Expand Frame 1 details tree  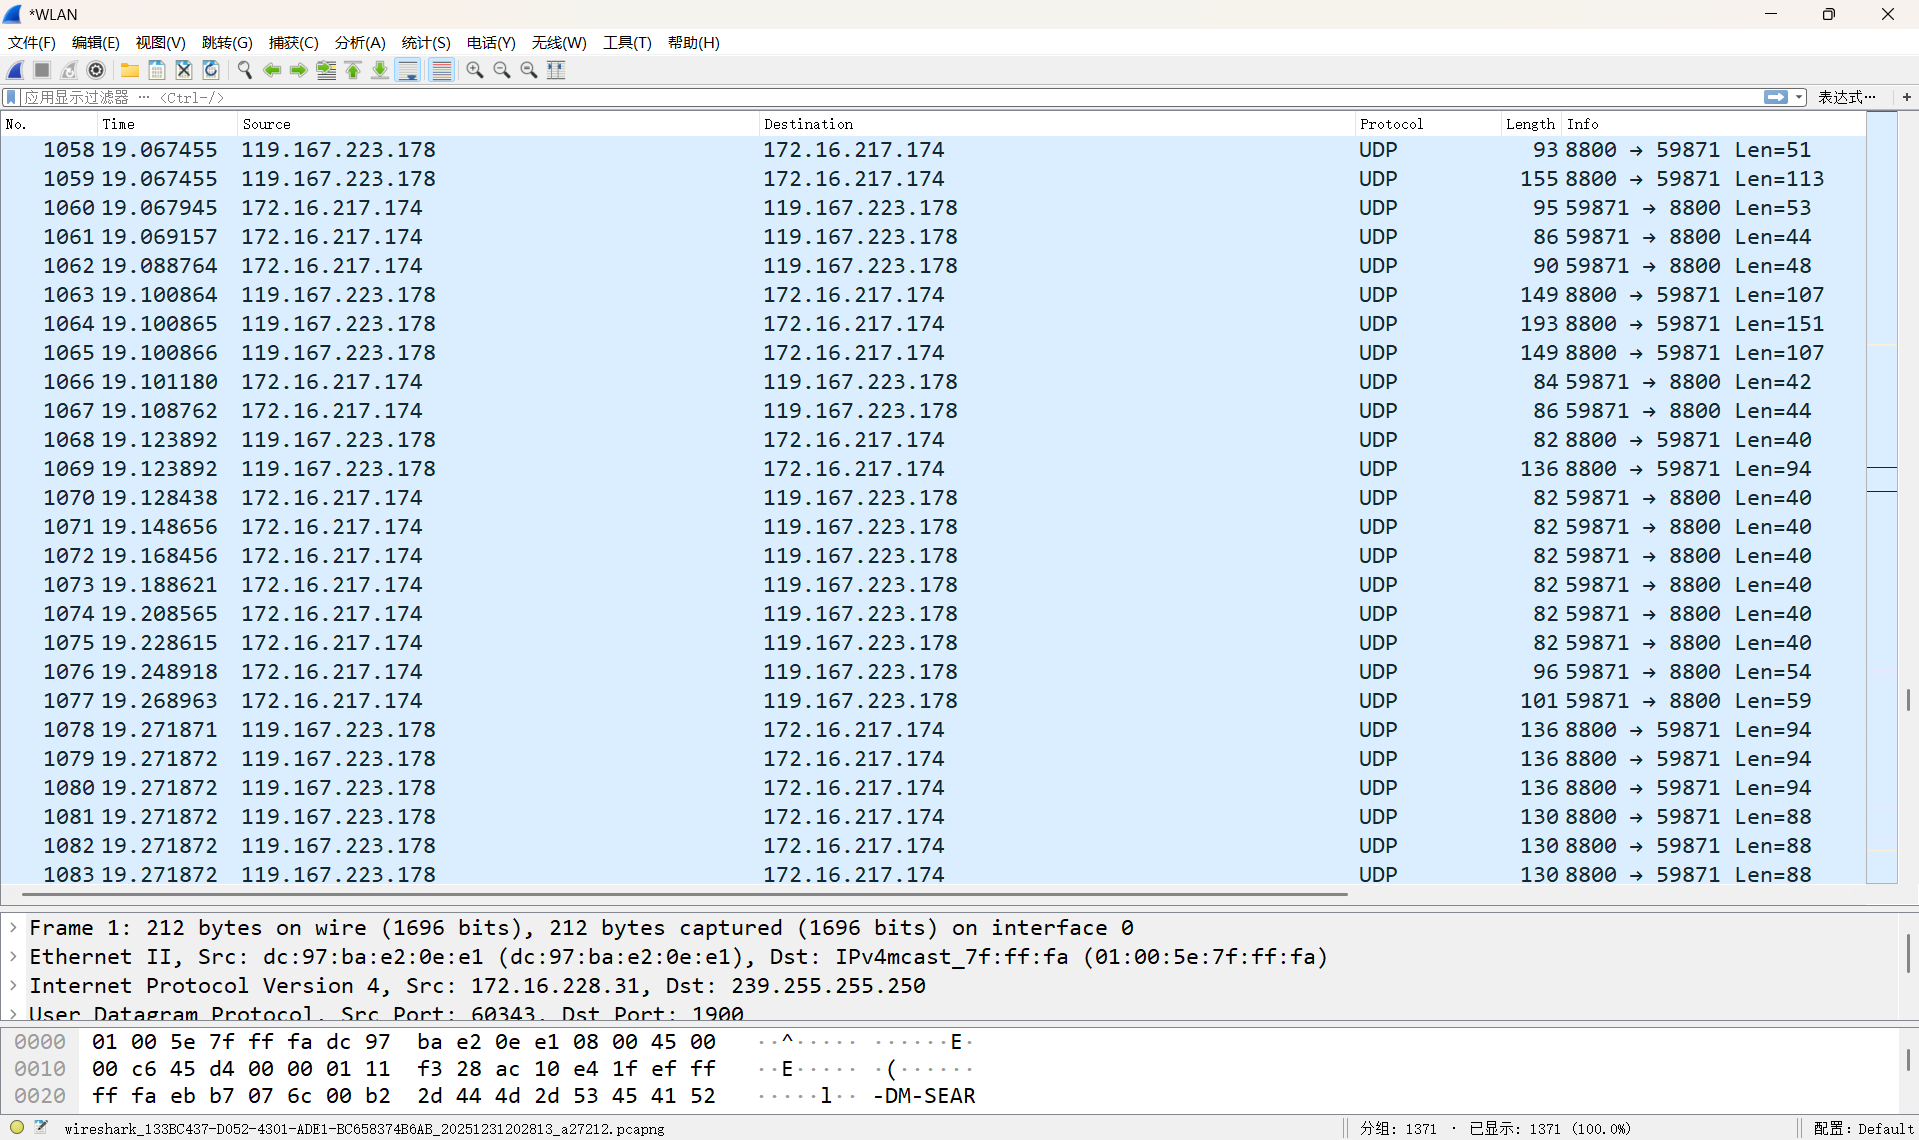tap(13, 928)
